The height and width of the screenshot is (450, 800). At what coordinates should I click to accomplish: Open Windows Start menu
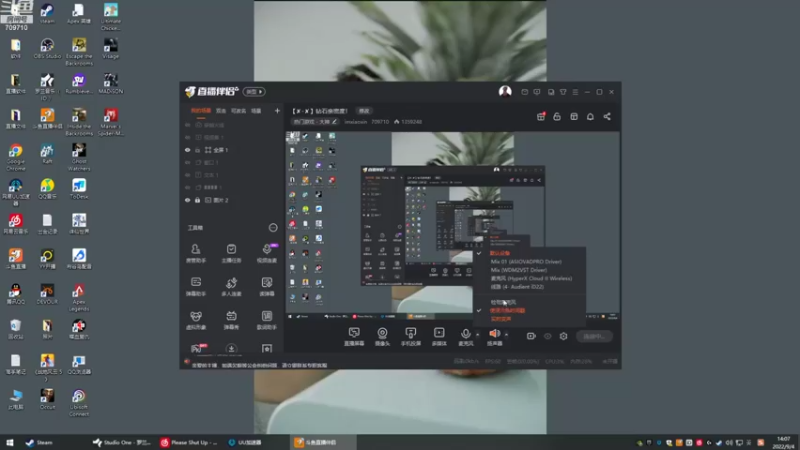[x=10, y=442]
